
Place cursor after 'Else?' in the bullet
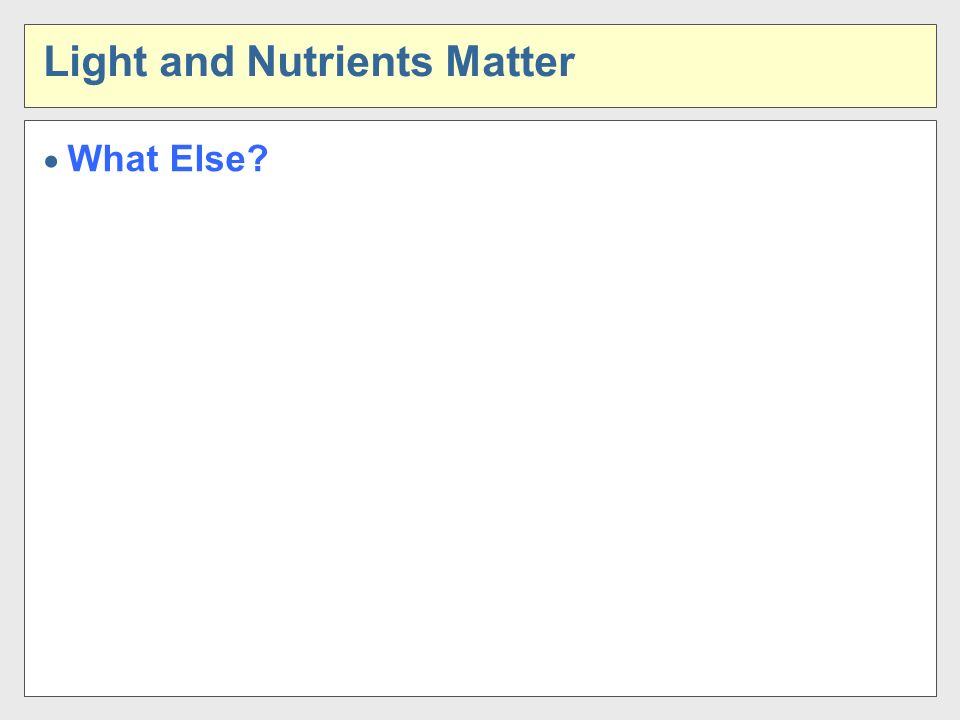(269, 159)
